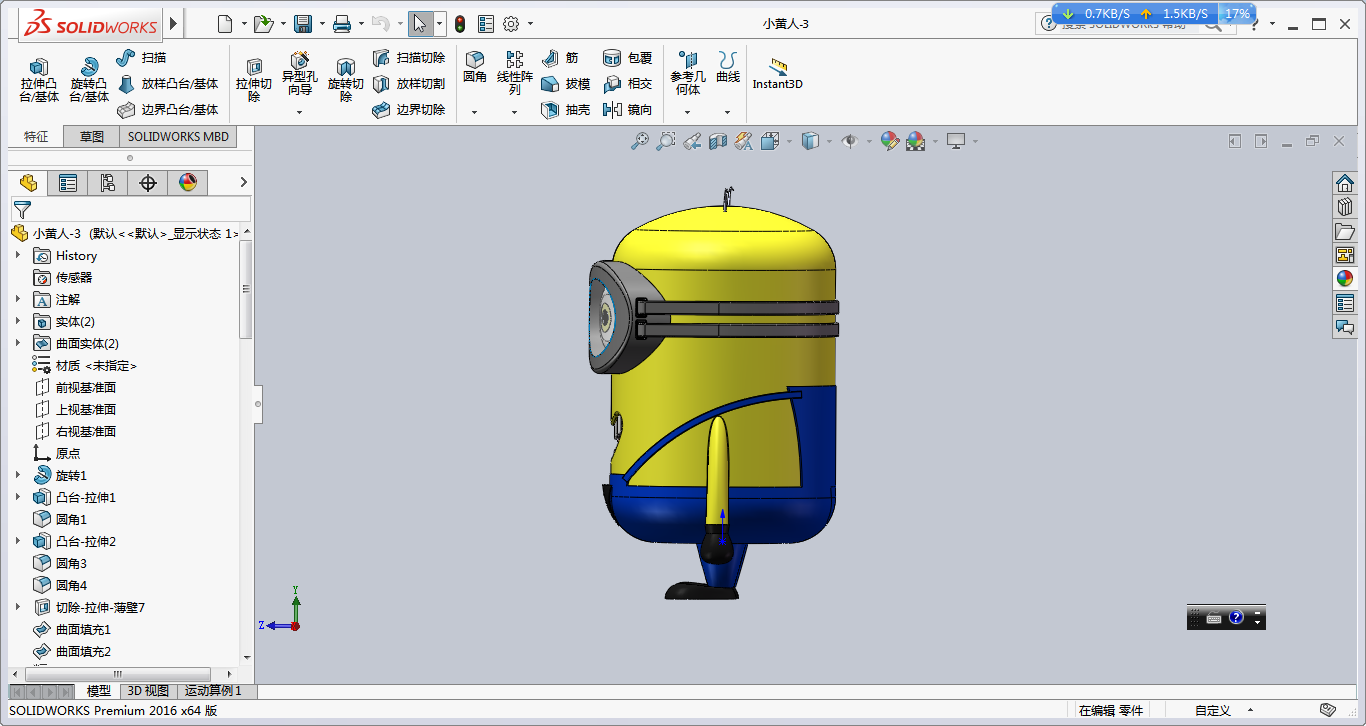
Task: Toggle Instant3D mode
Action: pos(778,75)
